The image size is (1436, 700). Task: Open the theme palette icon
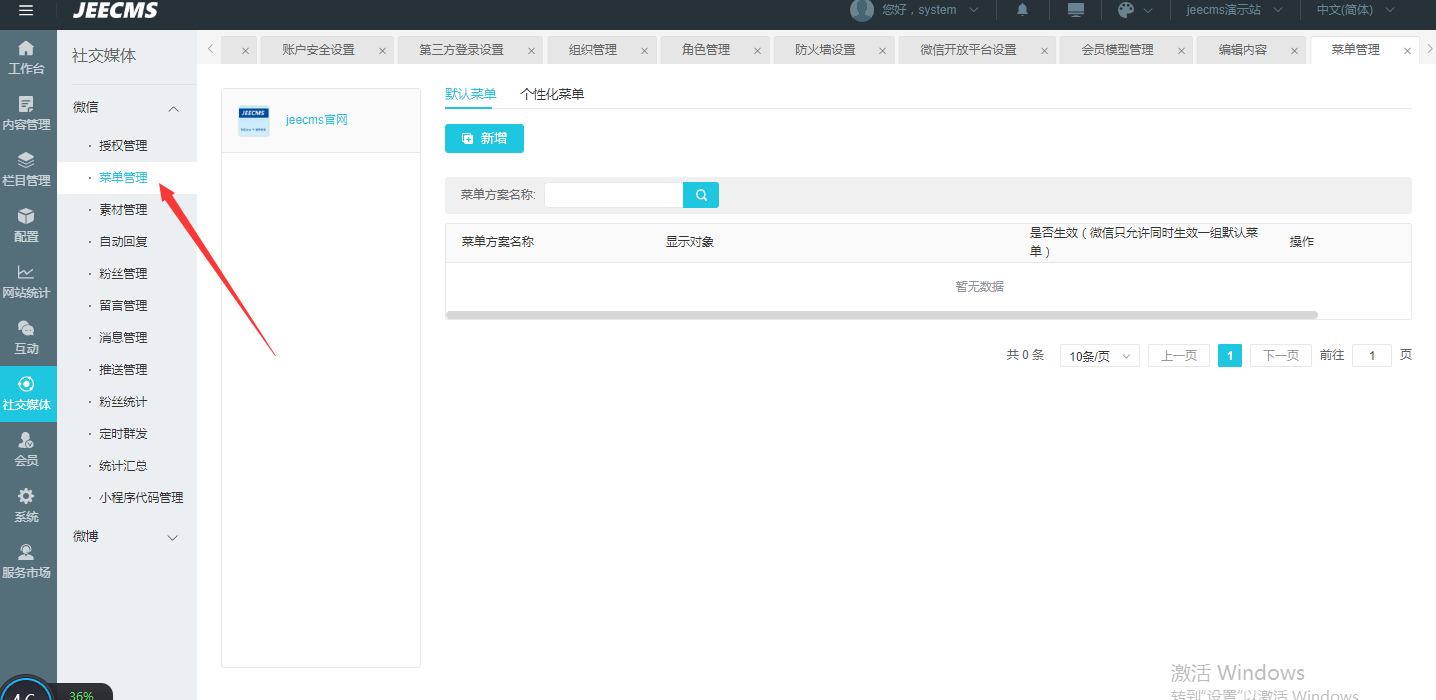[1126, 10]
